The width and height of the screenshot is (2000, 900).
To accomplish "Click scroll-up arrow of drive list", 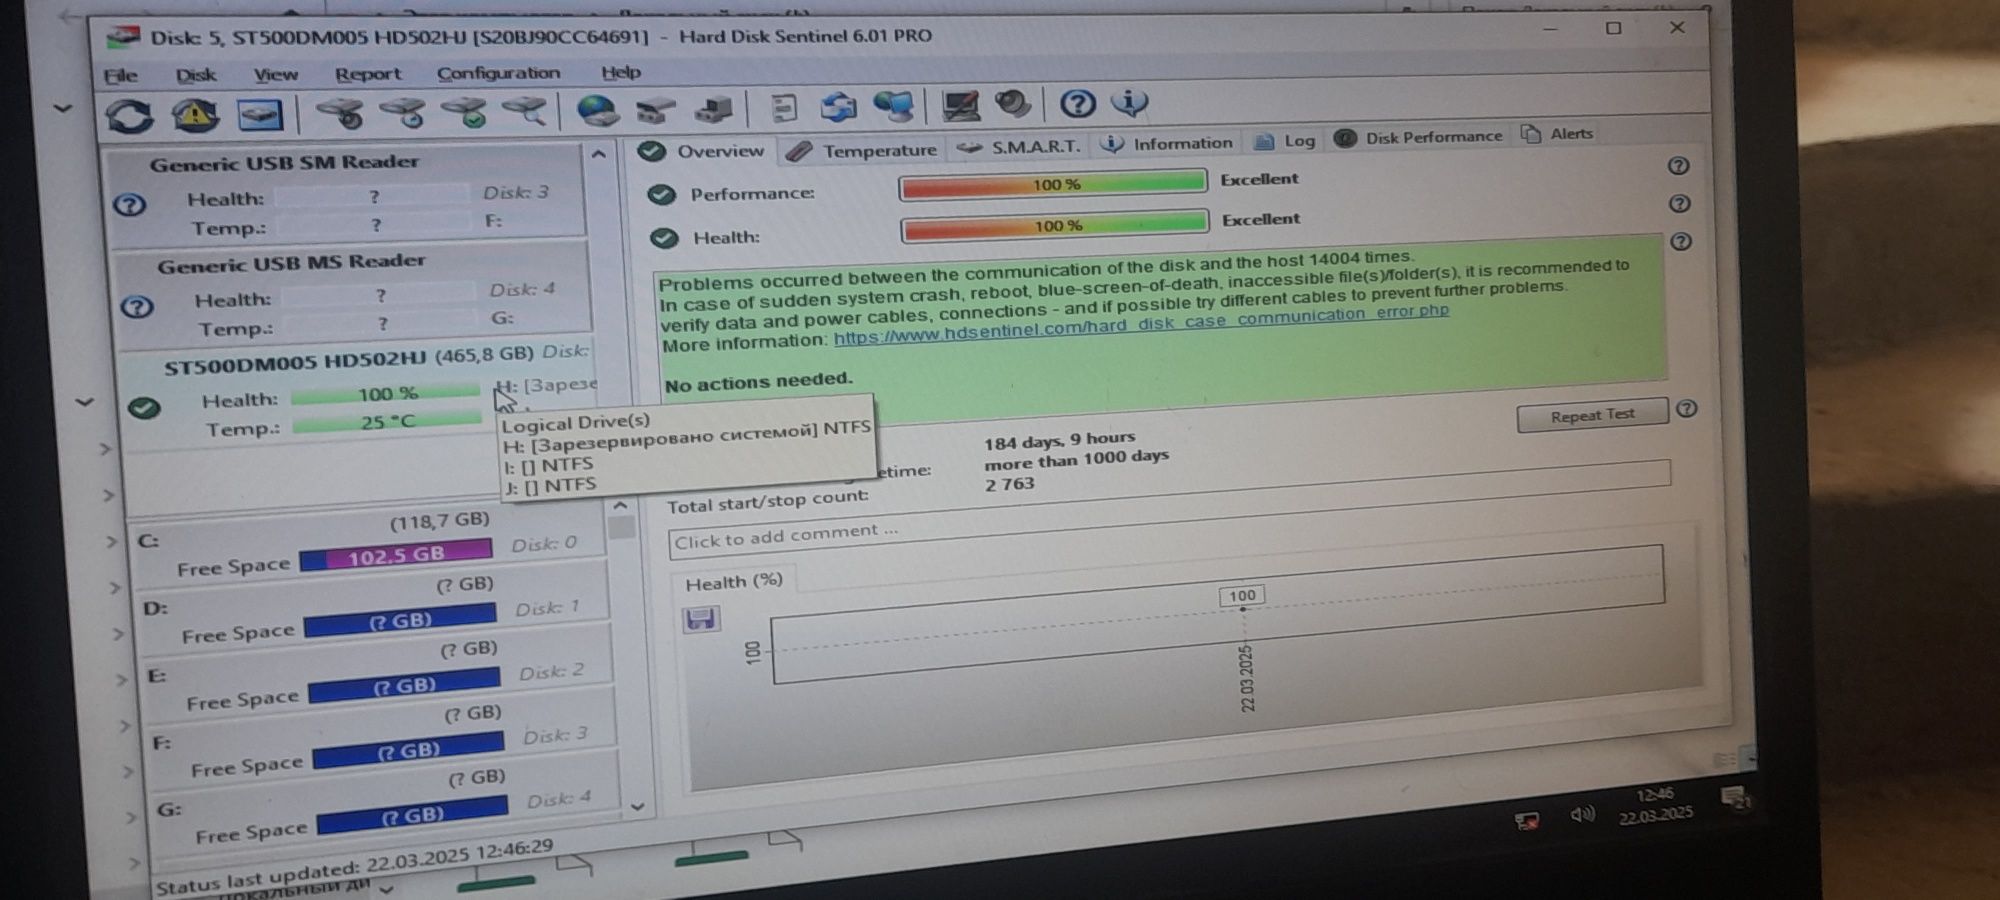I will point(620,506).
